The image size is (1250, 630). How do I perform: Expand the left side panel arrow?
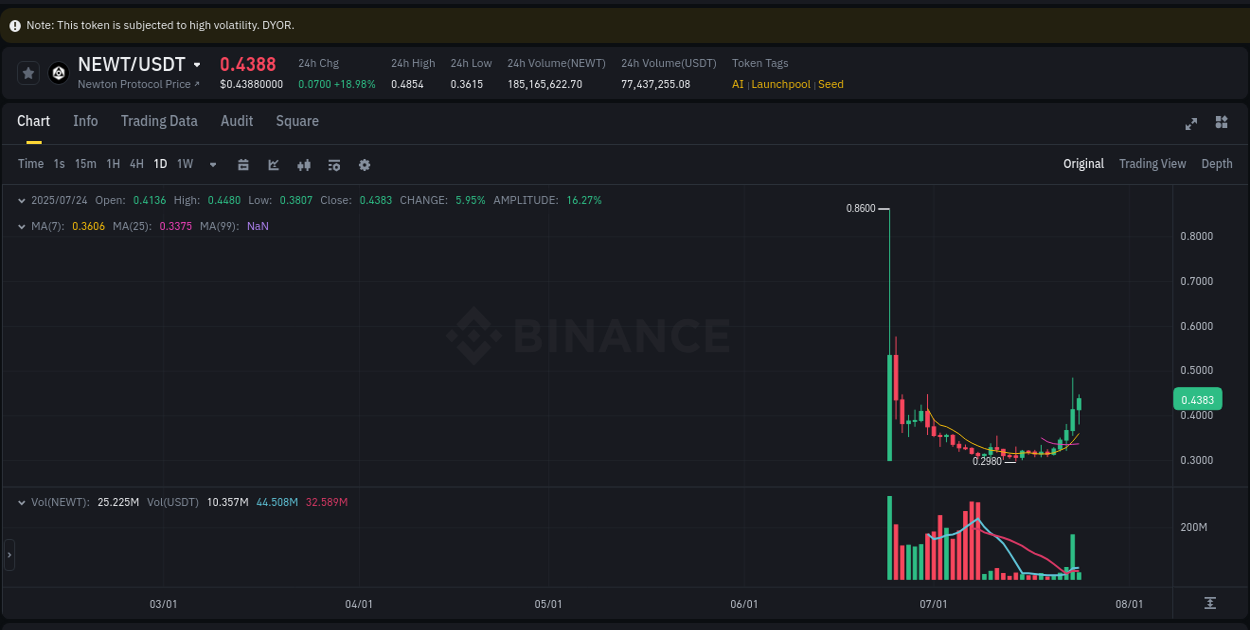pos(8,554)
